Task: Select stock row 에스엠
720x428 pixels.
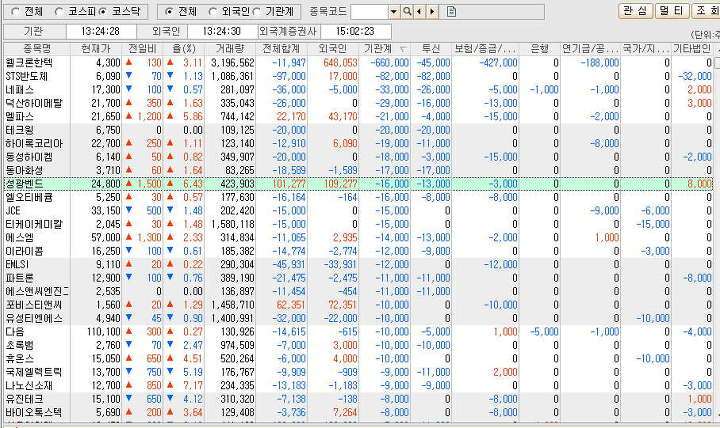Action: point(358,237)
